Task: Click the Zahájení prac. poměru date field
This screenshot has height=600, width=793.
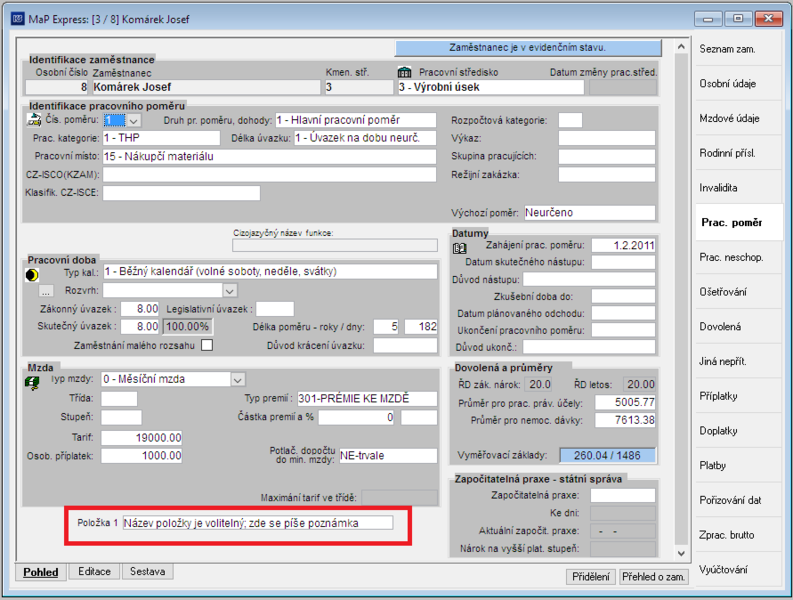Action: click(624, 245)
